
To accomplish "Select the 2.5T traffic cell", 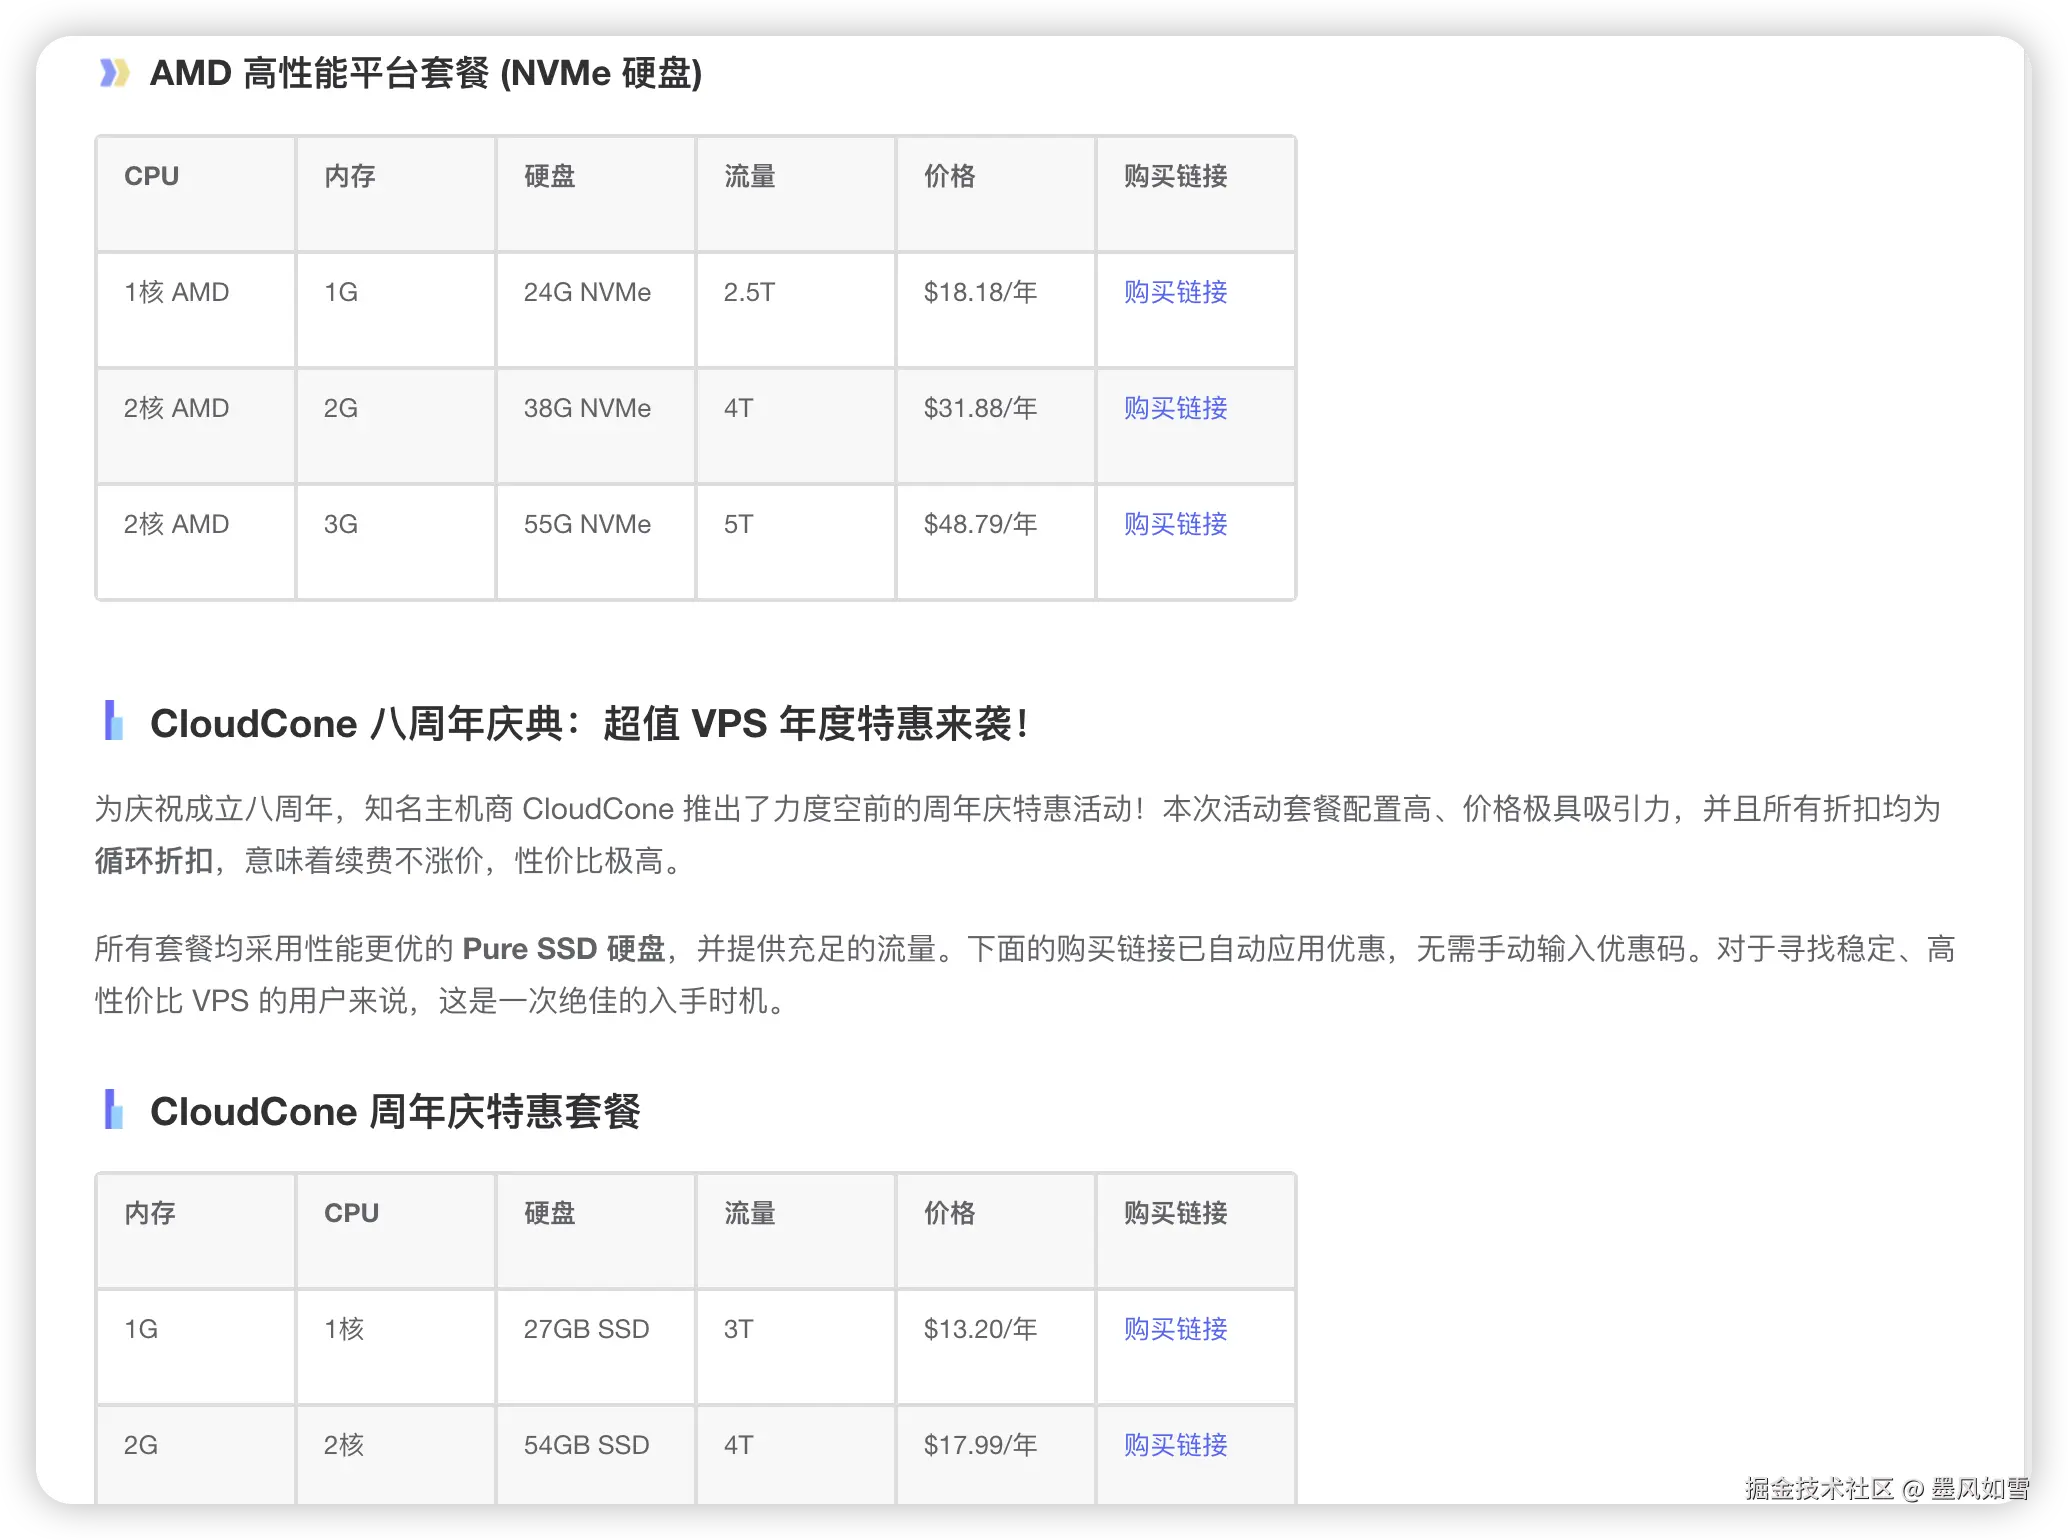I will tap(796, 310).
